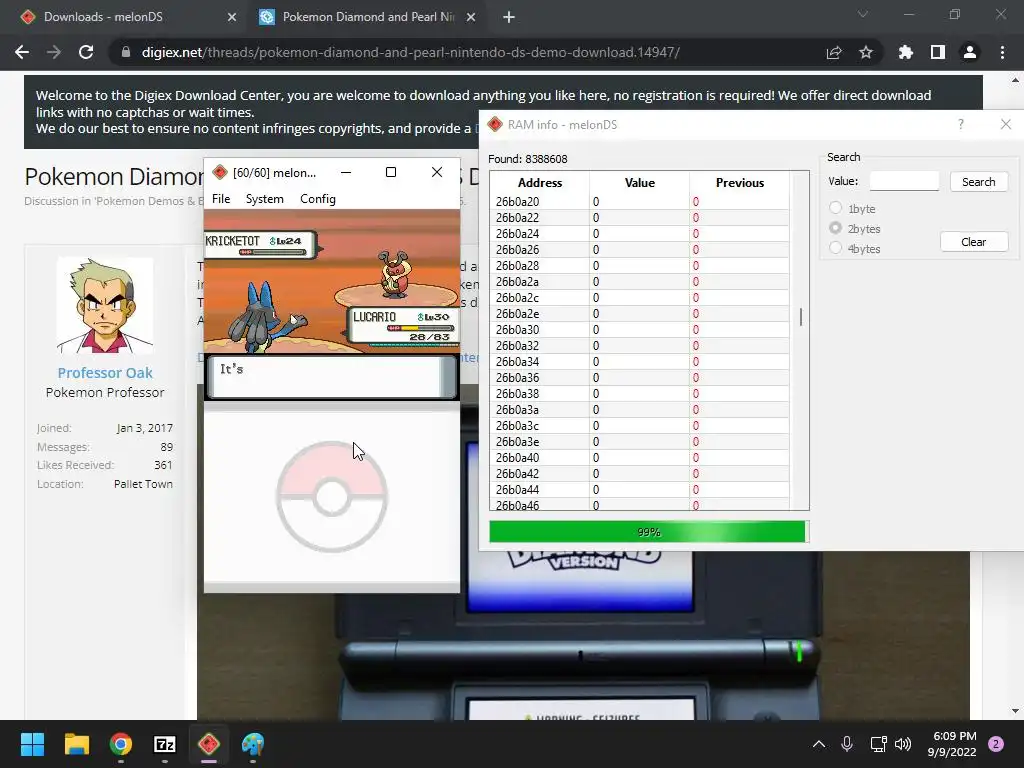This screenshot has height=768, width=1024.
Task: Click the green 99% progress bar
Action: click(x=647, y=532)
